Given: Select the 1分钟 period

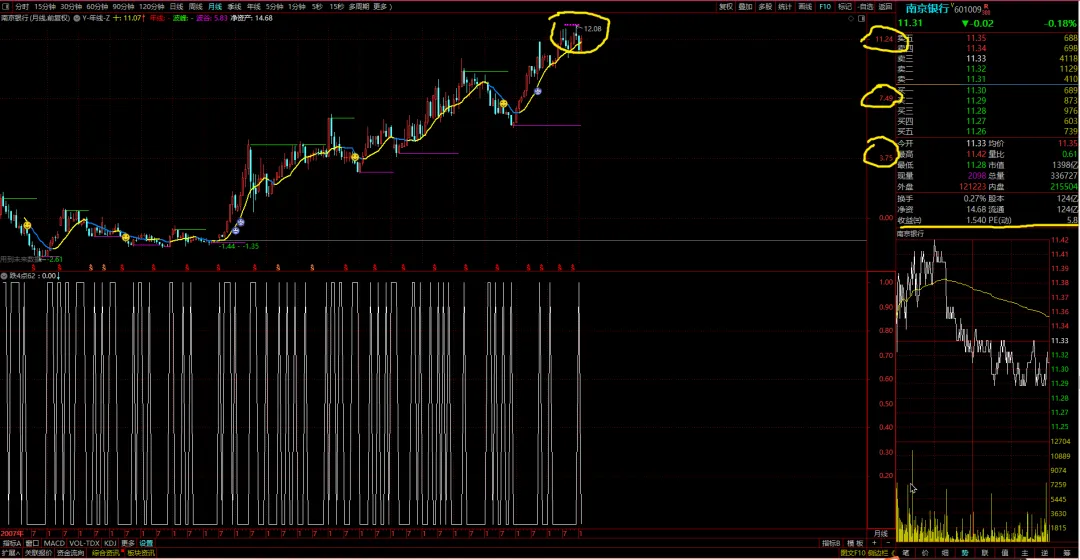Looking at the screenshot, I should pyautogui.click(x=297, y=6).
